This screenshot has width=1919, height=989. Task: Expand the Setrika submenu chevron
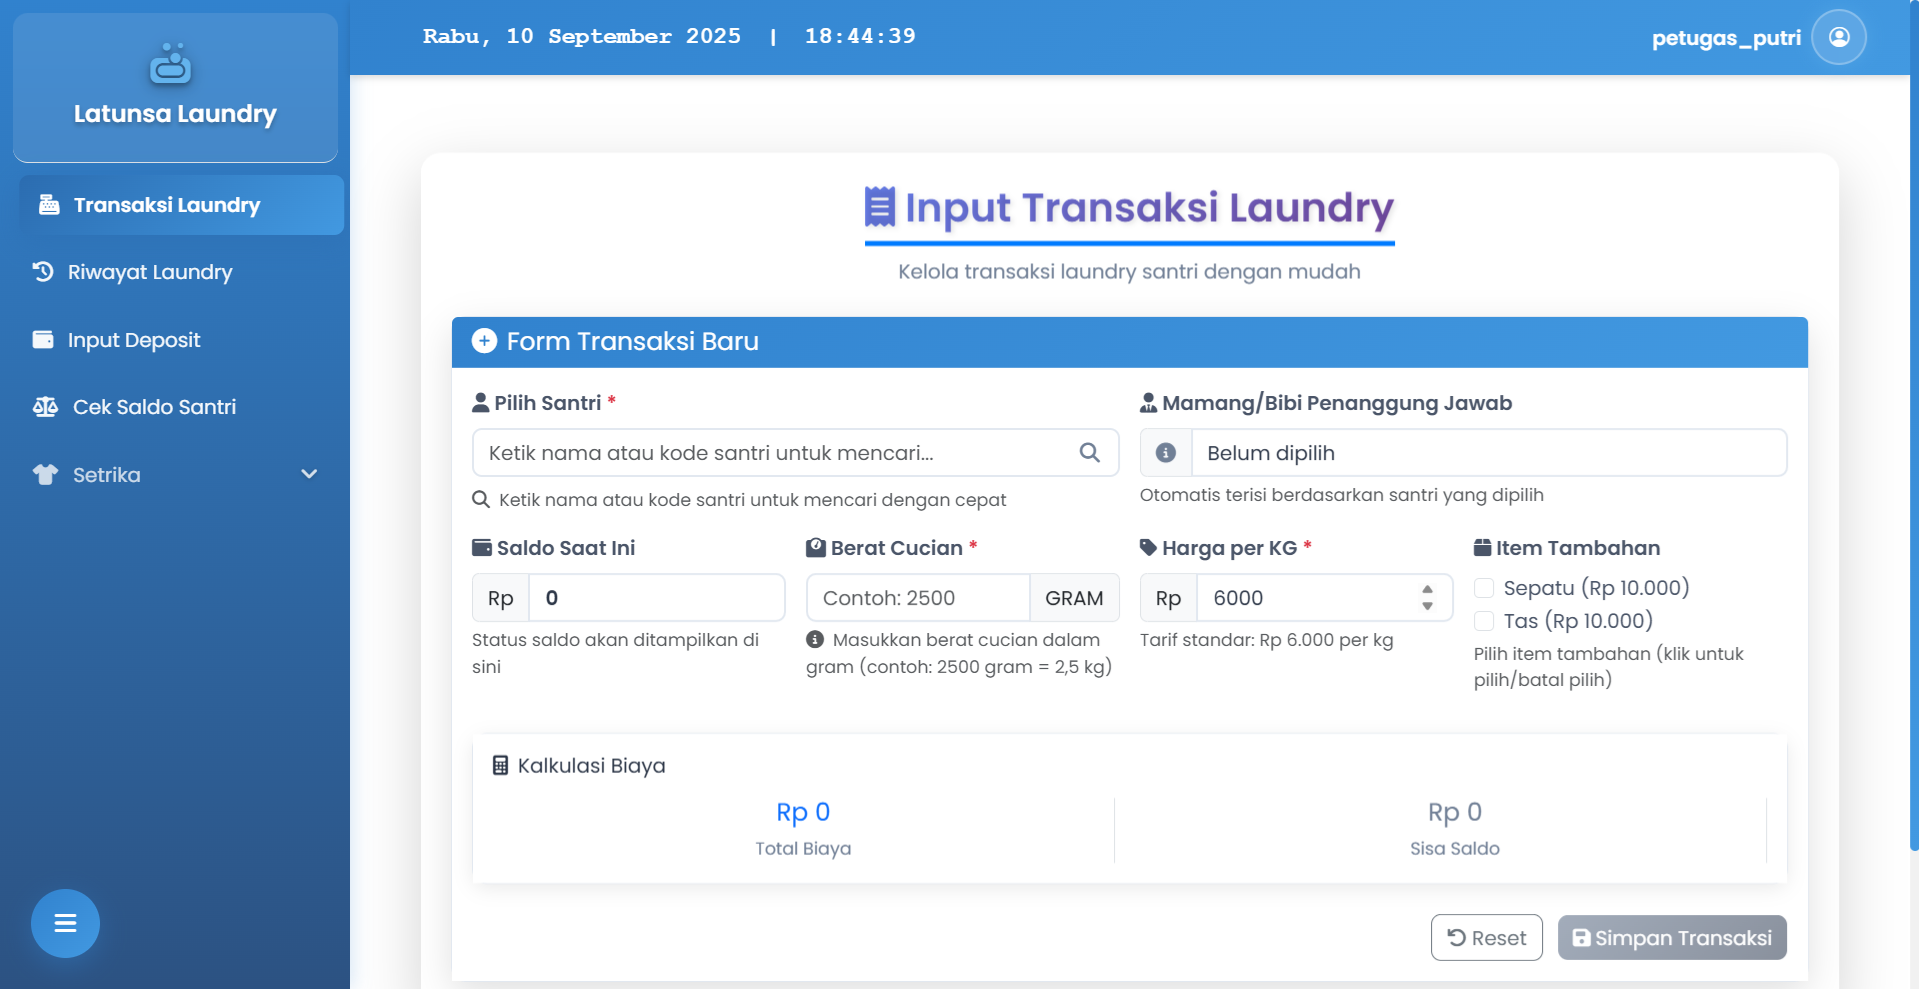pyautogui.click(x=309, y=475)
